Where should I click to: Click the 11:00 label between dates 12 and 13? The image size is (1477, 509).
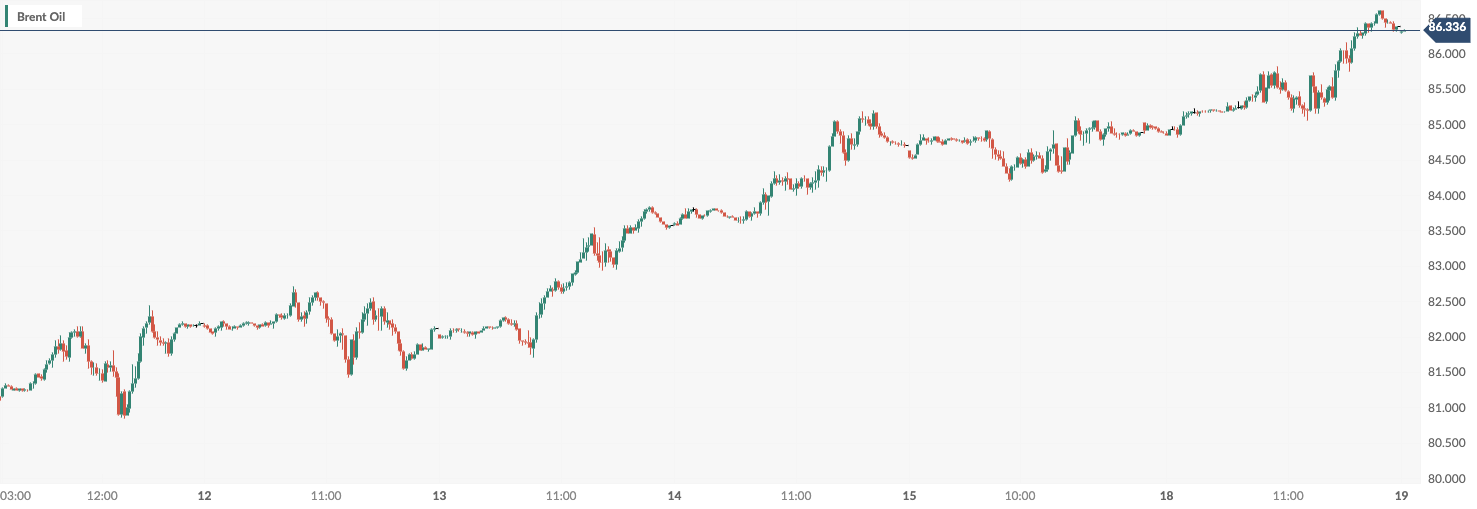(x=326, y=496)
